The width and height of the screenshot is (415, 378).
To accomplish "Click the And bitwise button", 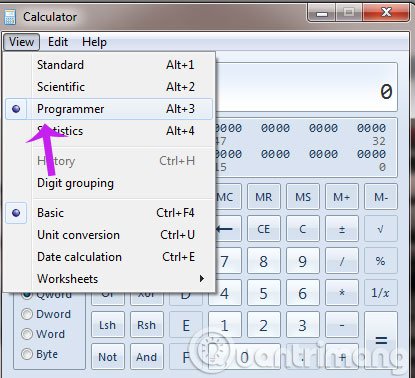I will (147, 357).
